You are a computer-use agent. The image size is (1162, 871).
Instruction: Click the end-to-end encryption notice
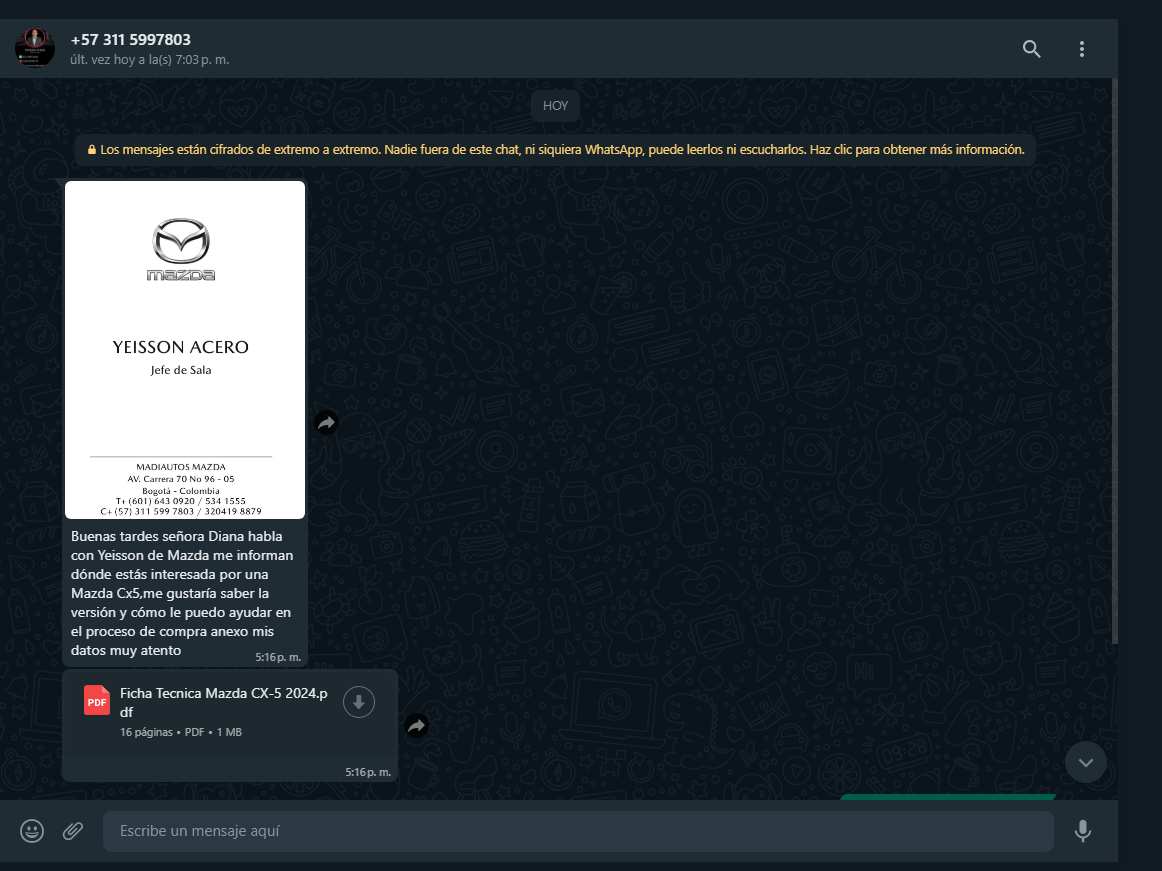pyautogui.click(x=555, y=150)
